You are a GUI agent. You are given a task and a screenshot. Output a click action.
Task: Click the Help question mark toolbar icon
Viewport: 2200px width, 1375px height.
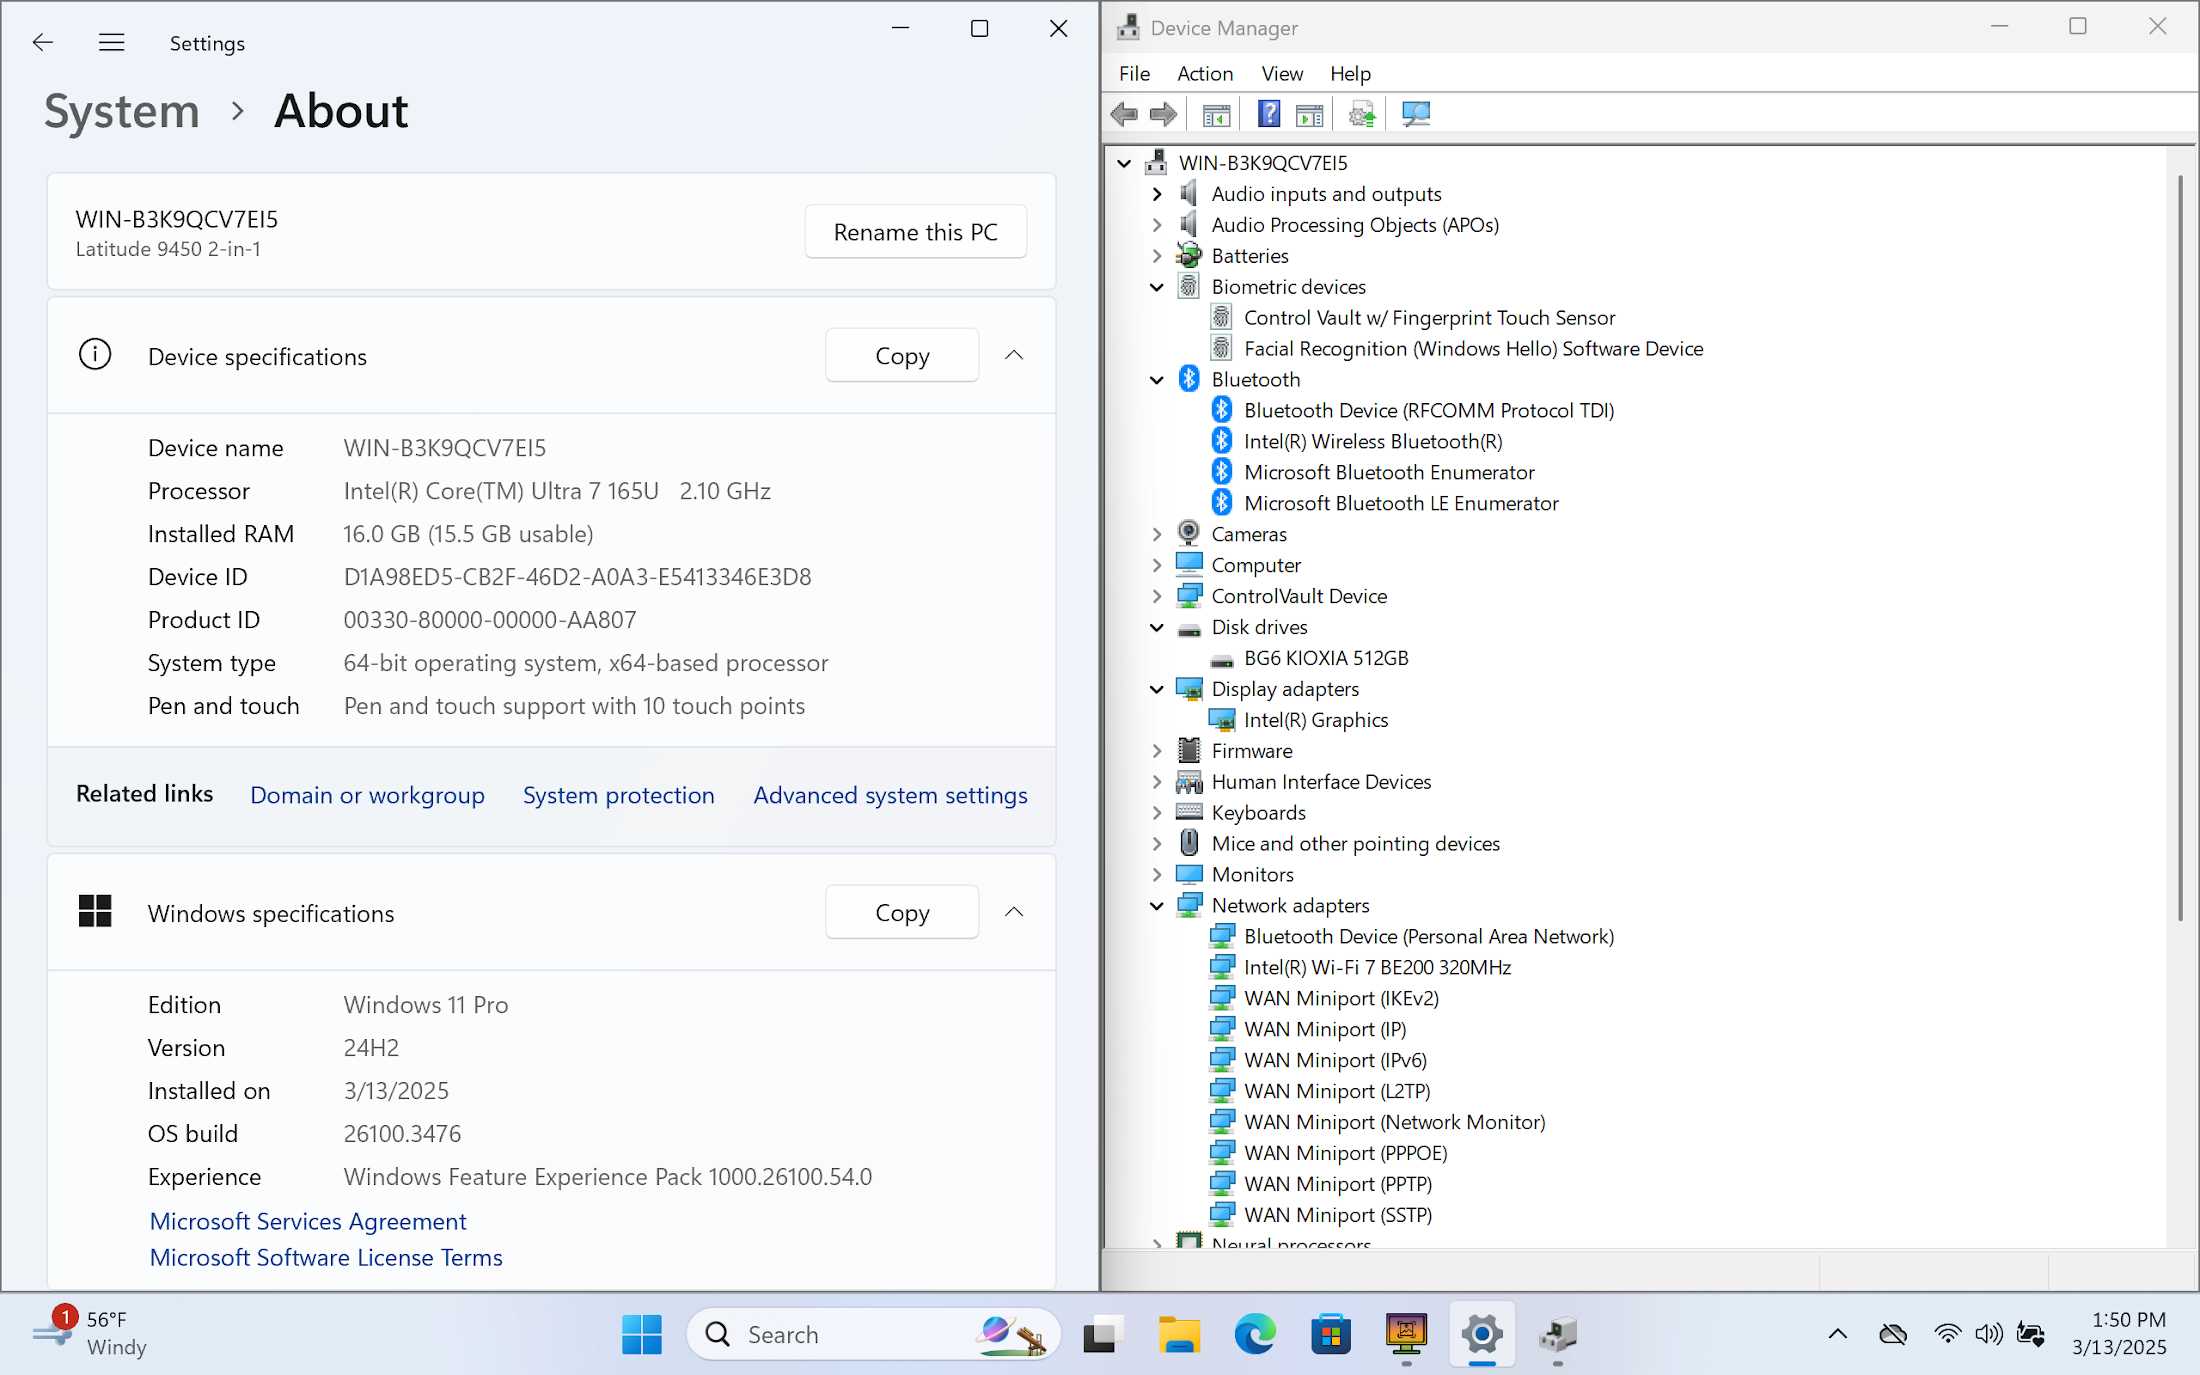point(1269,114)
